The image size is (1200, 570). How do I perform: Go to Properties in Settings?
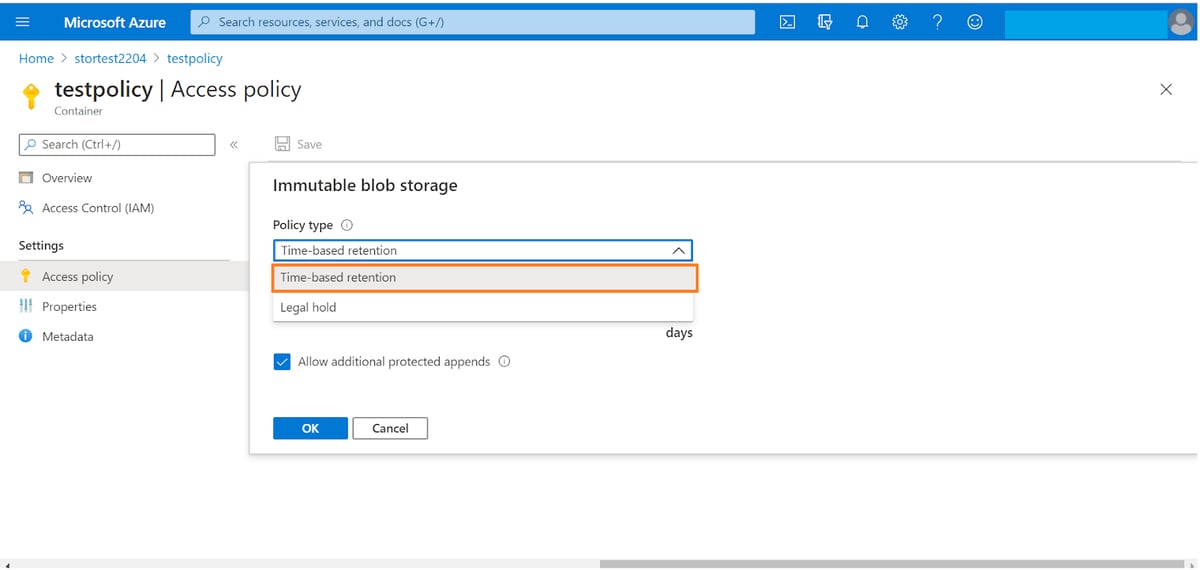(x=69, y=307)
